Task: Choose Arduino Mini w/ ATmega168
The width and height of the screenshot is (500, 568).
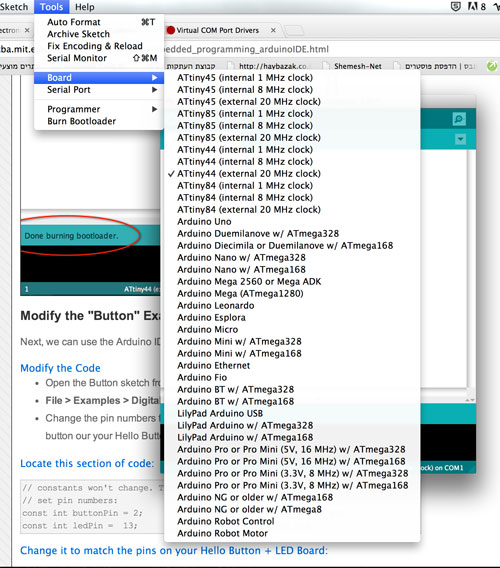Action: point(292,353)
